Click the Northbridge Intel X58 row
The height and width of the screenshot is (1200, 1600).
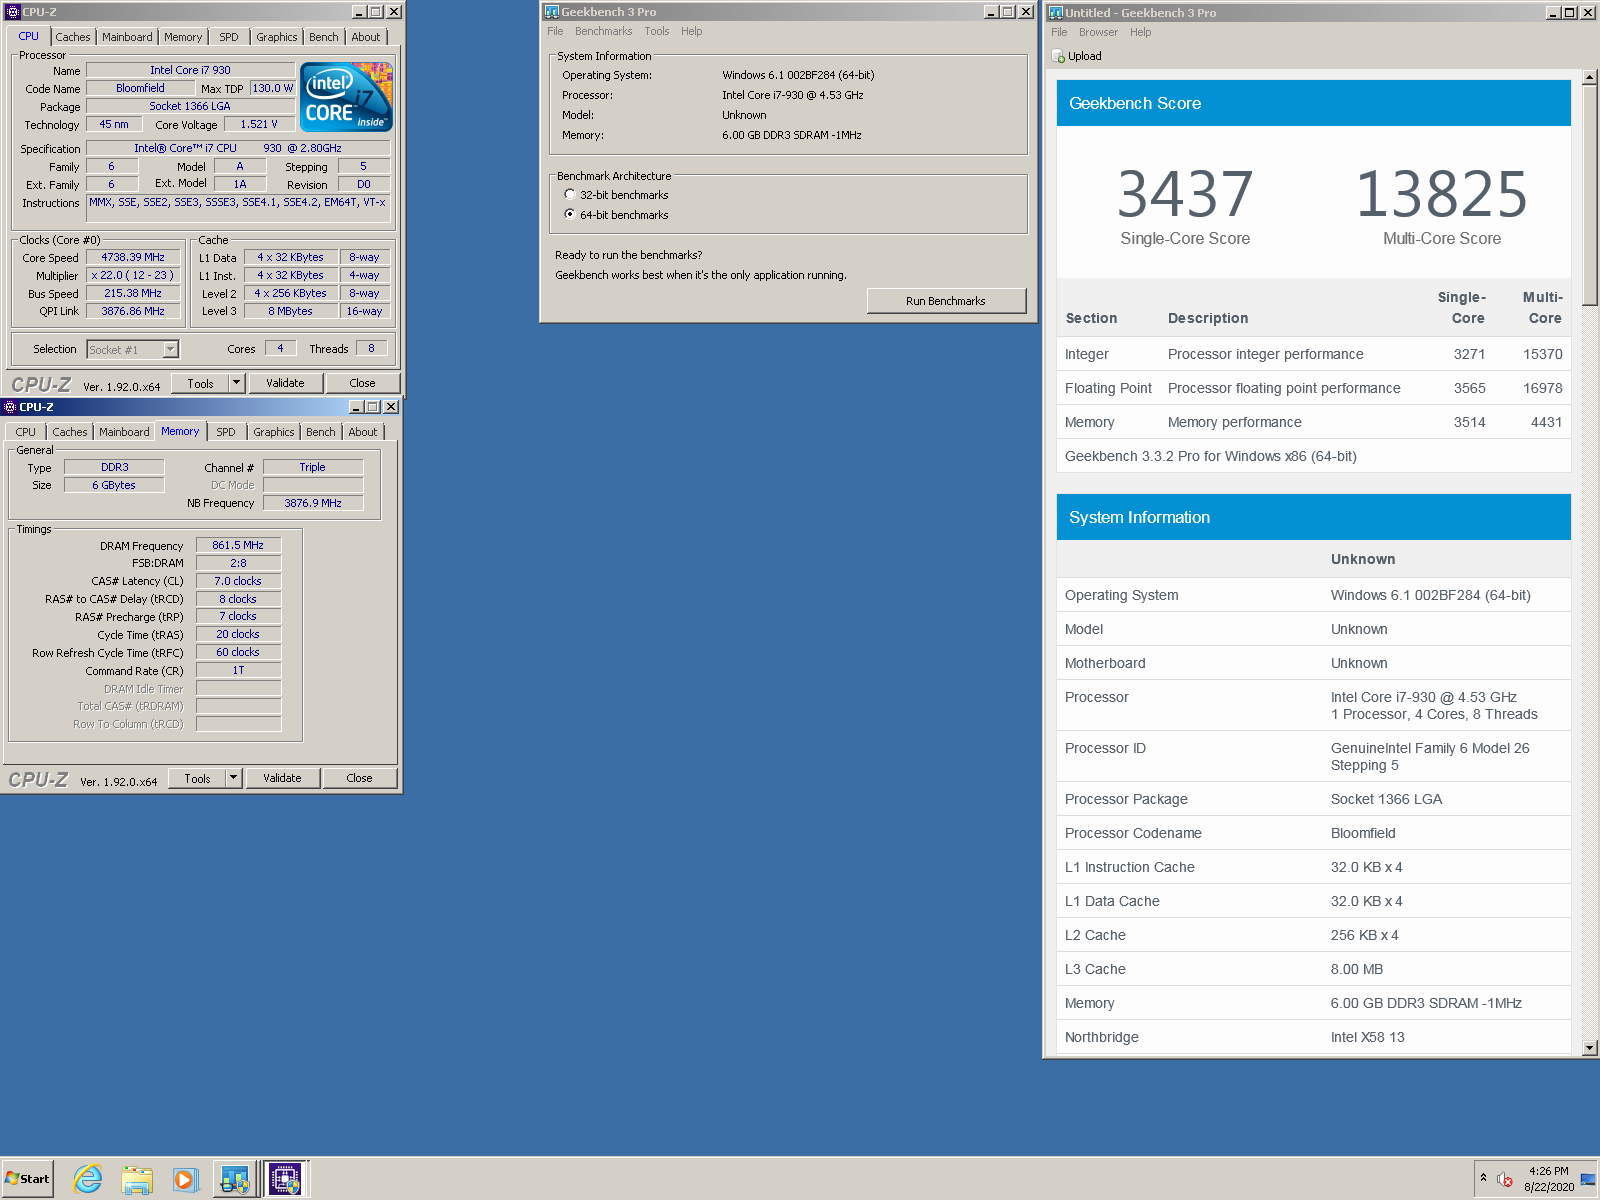pos(1314,1037)
